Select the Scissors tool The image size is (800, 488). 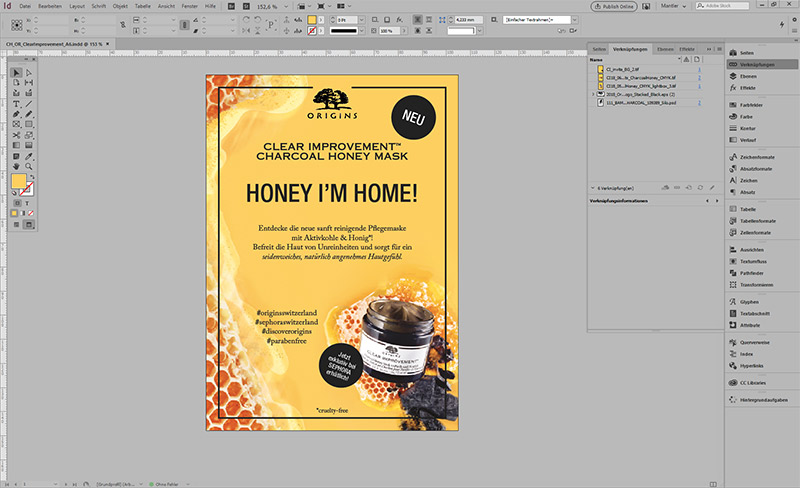16,135
